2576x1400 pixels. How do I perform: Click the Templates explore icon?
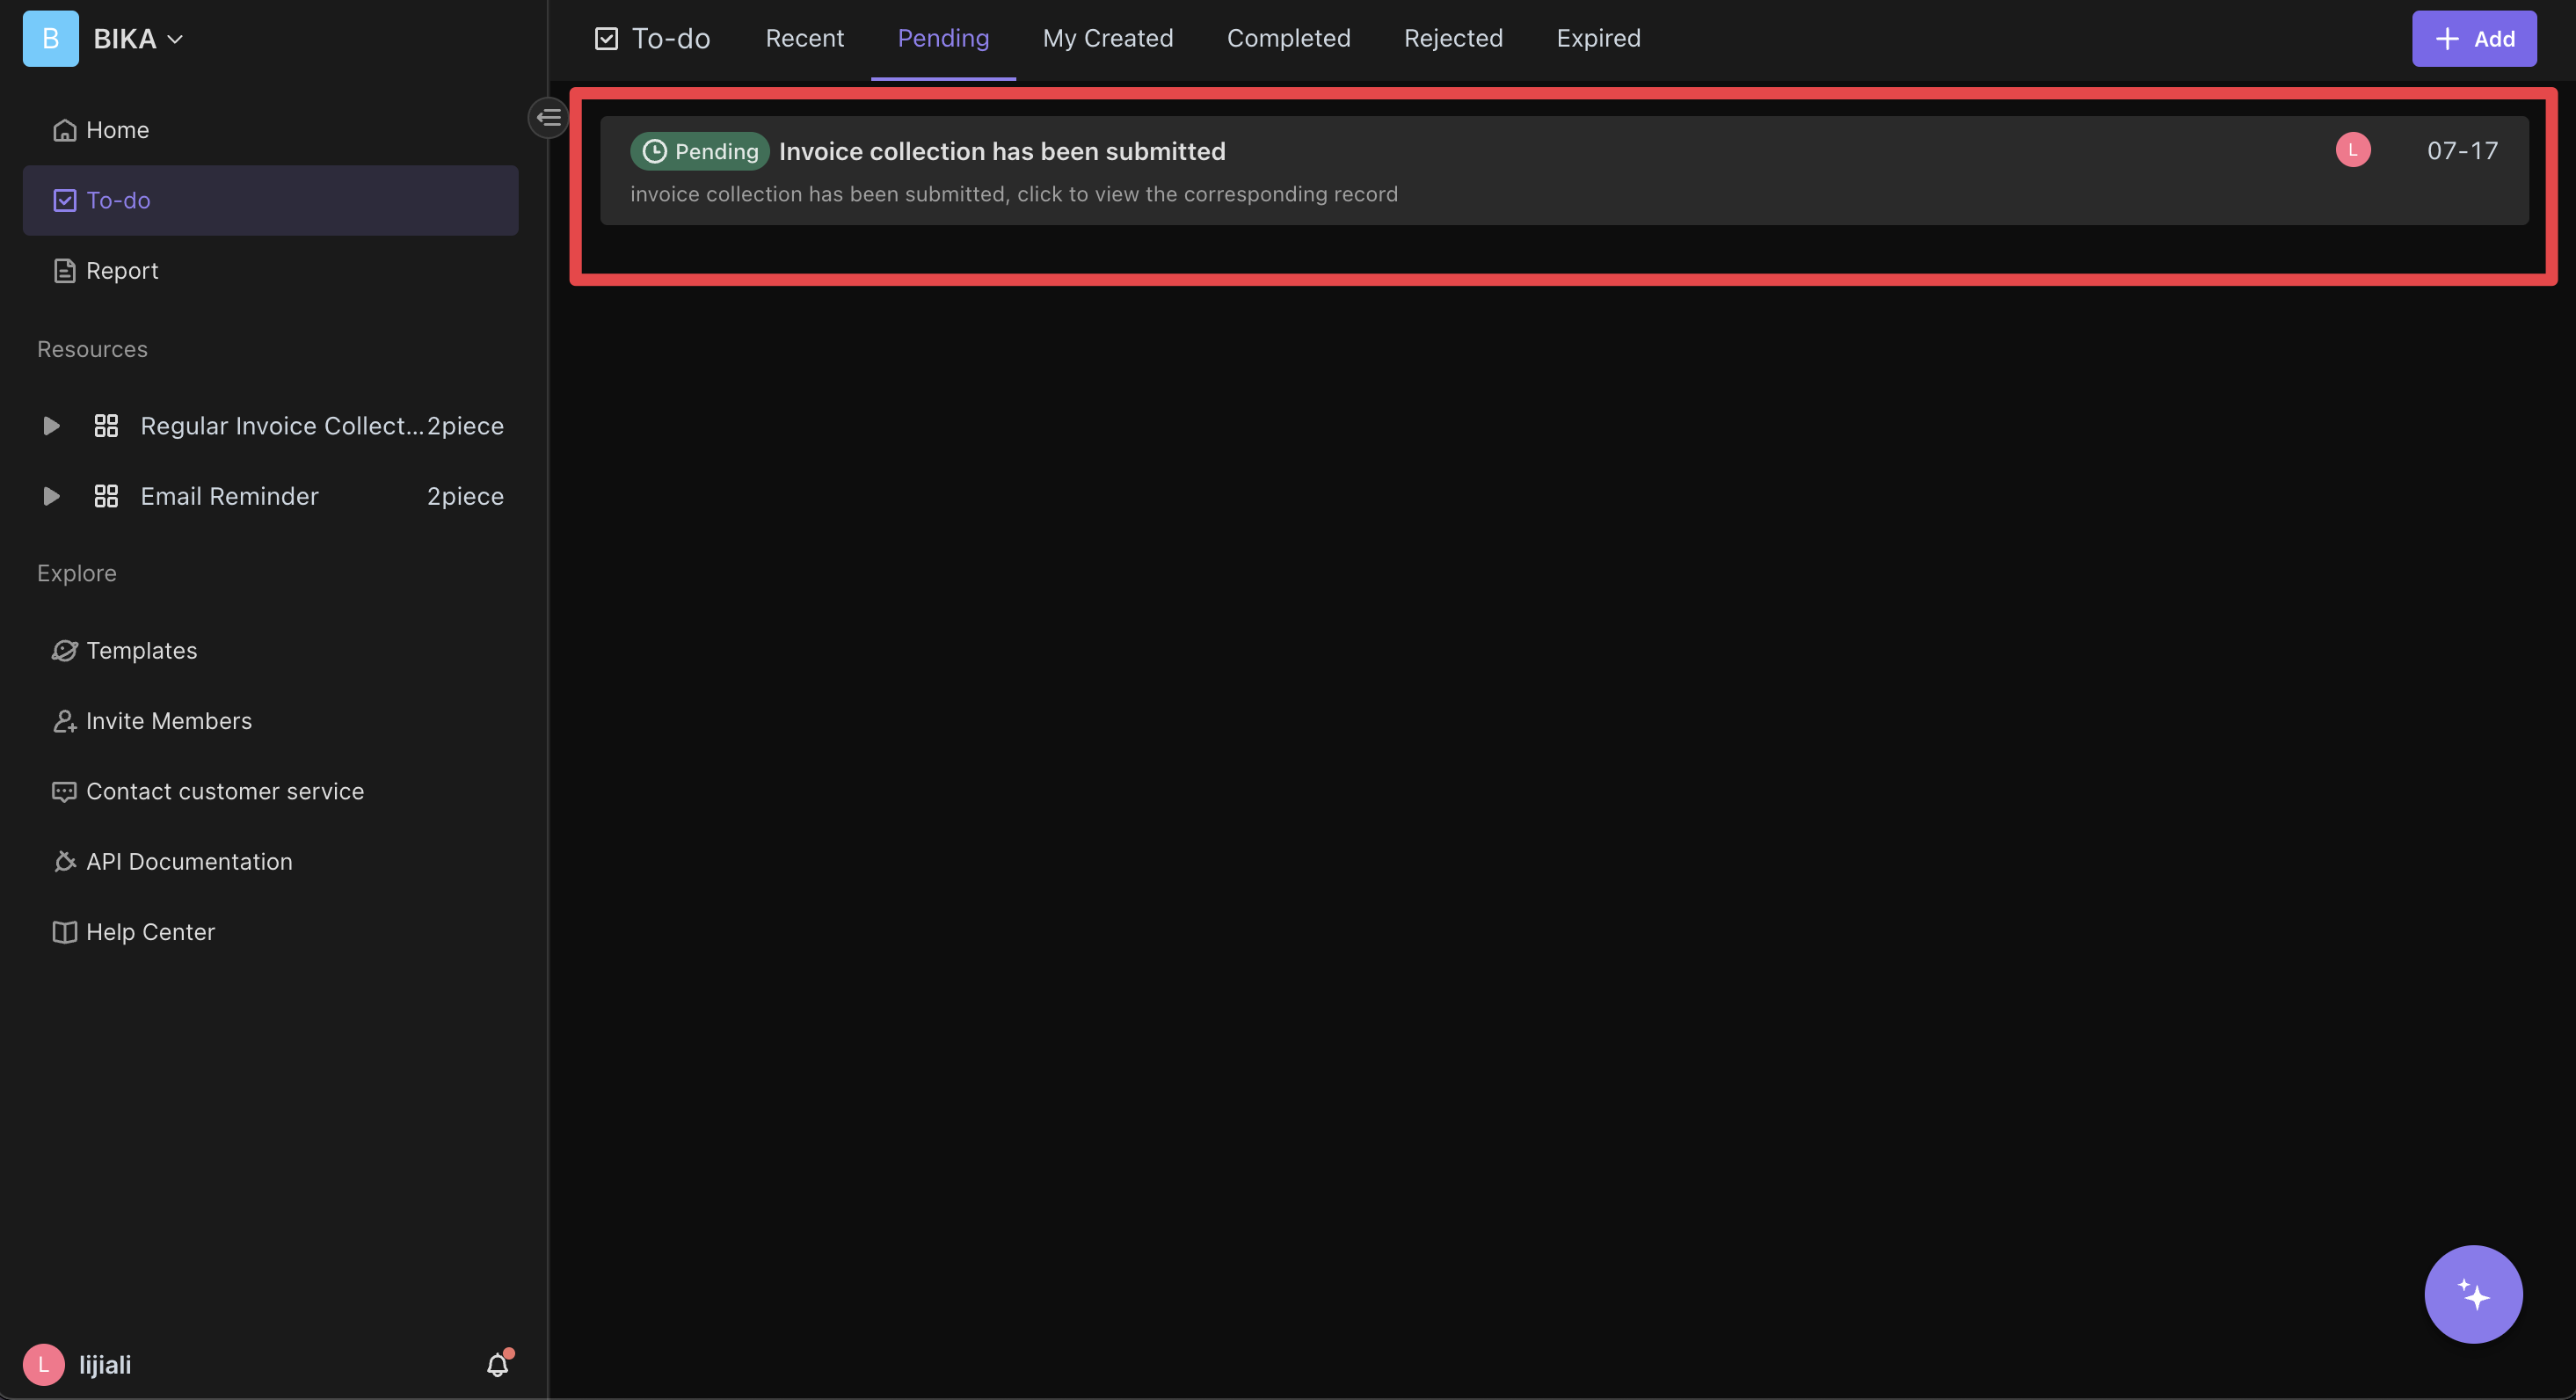tap(62, 652)
